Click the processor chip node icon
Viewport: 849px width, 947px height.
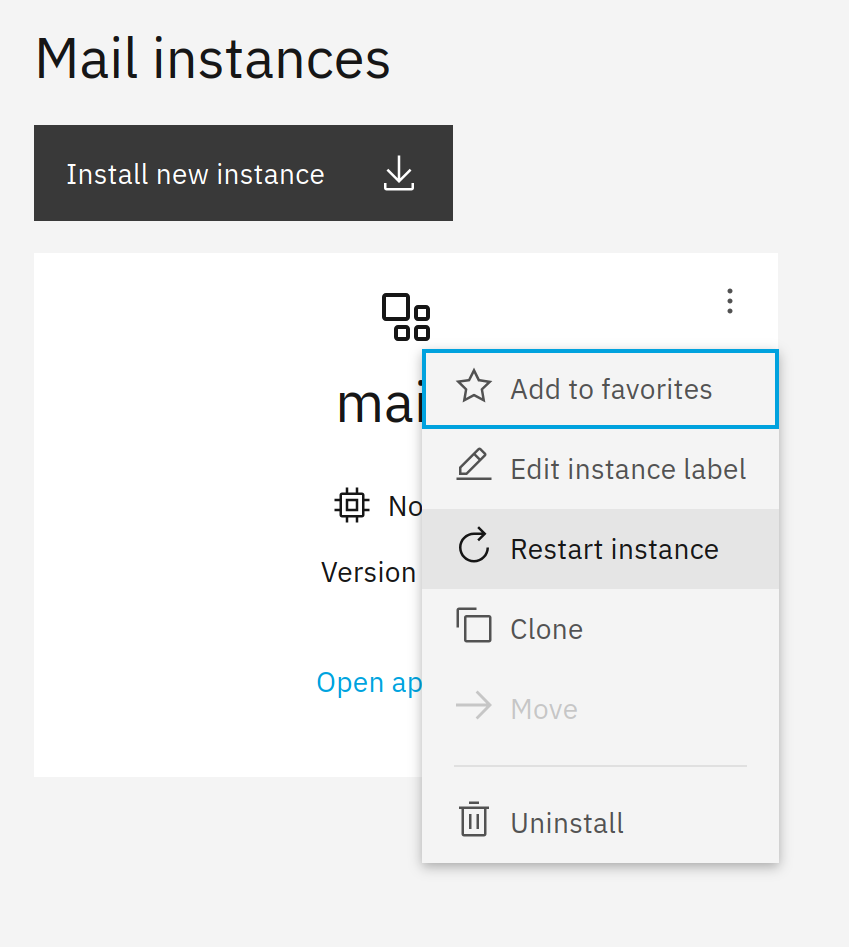coord(351,506)
